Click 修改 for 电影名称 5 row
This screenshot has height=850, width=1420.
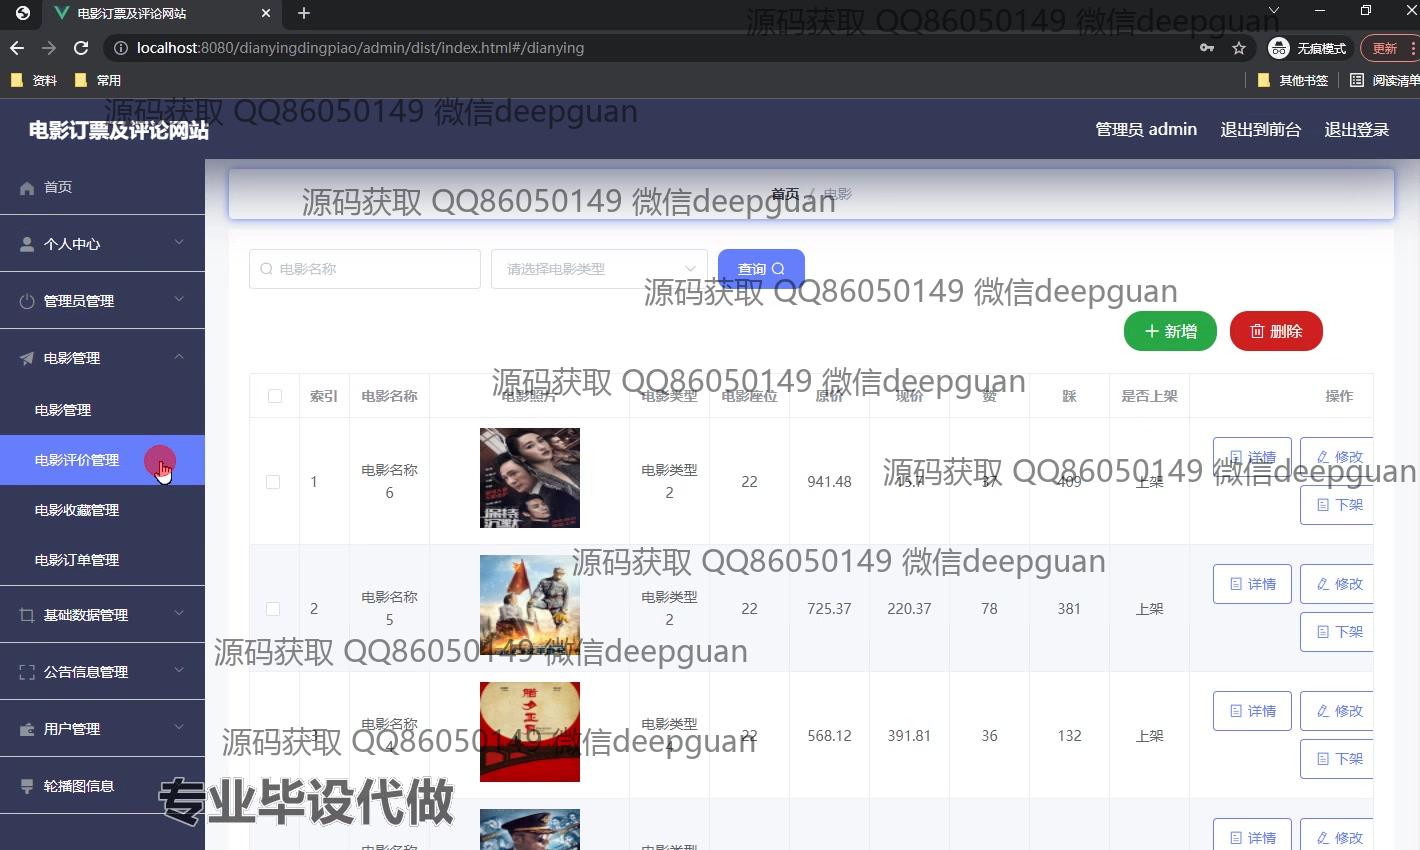click(1338, 584)
